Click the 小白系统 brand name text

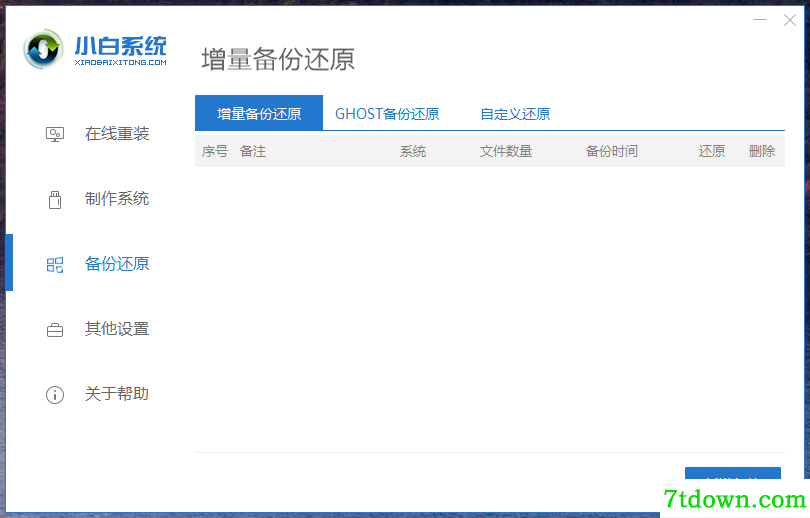[120, 46]
